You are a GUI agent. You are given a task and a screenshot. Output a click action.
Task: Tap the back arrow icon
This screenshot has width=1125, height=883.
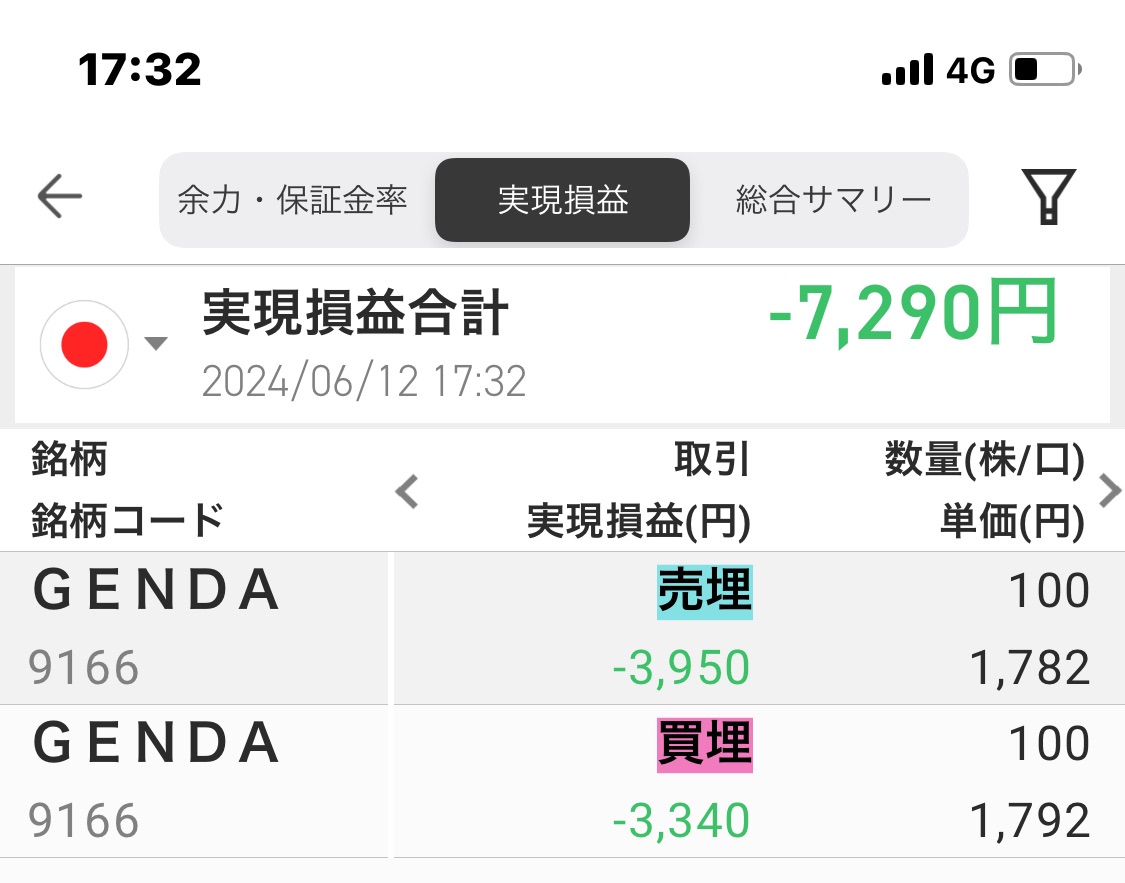click(x=60, y=197)
